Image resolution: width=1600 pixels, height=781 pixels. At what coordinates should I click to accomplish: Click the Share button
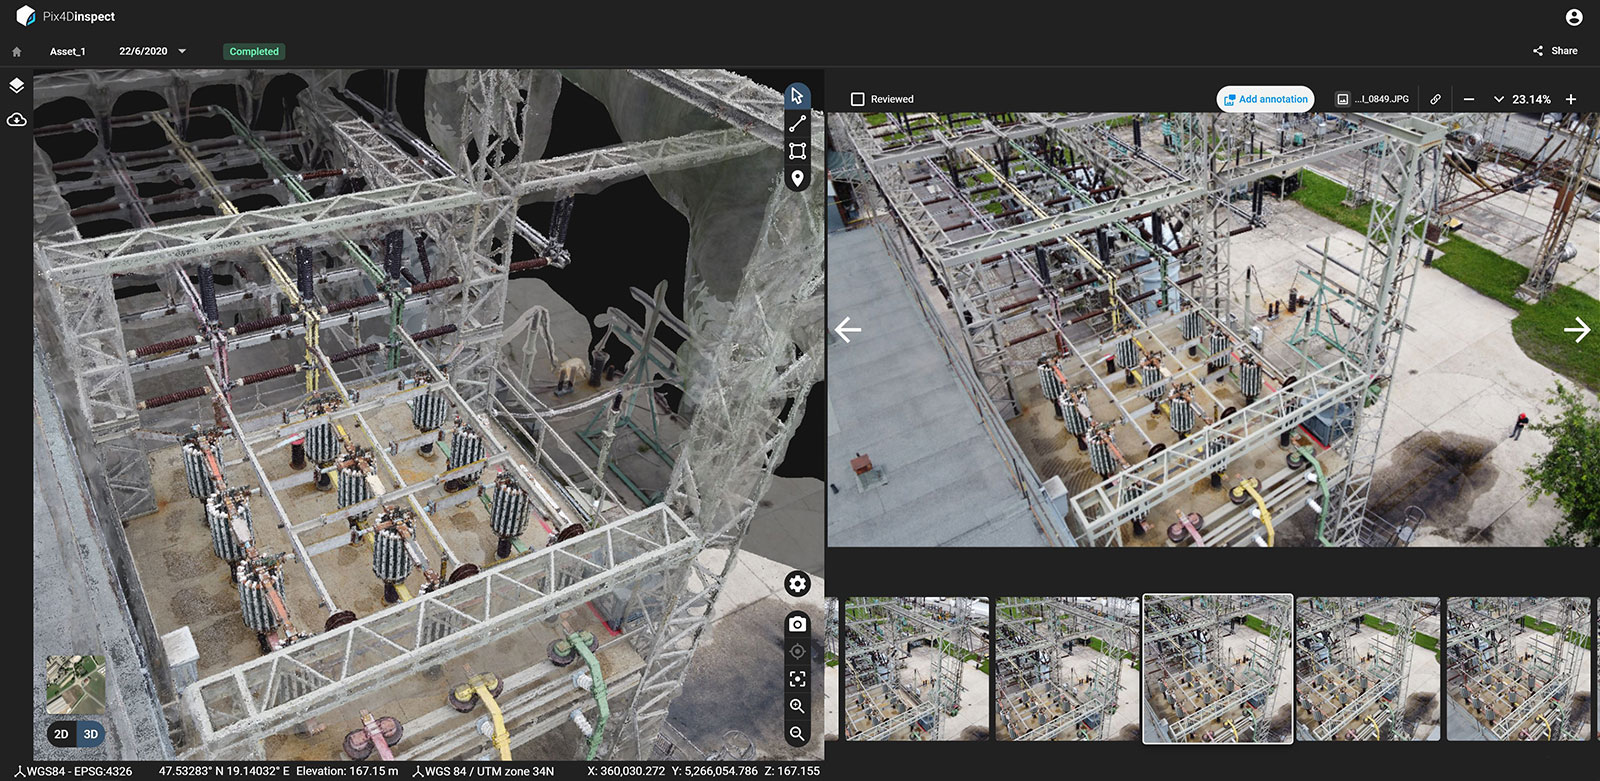coord(1555,51)
